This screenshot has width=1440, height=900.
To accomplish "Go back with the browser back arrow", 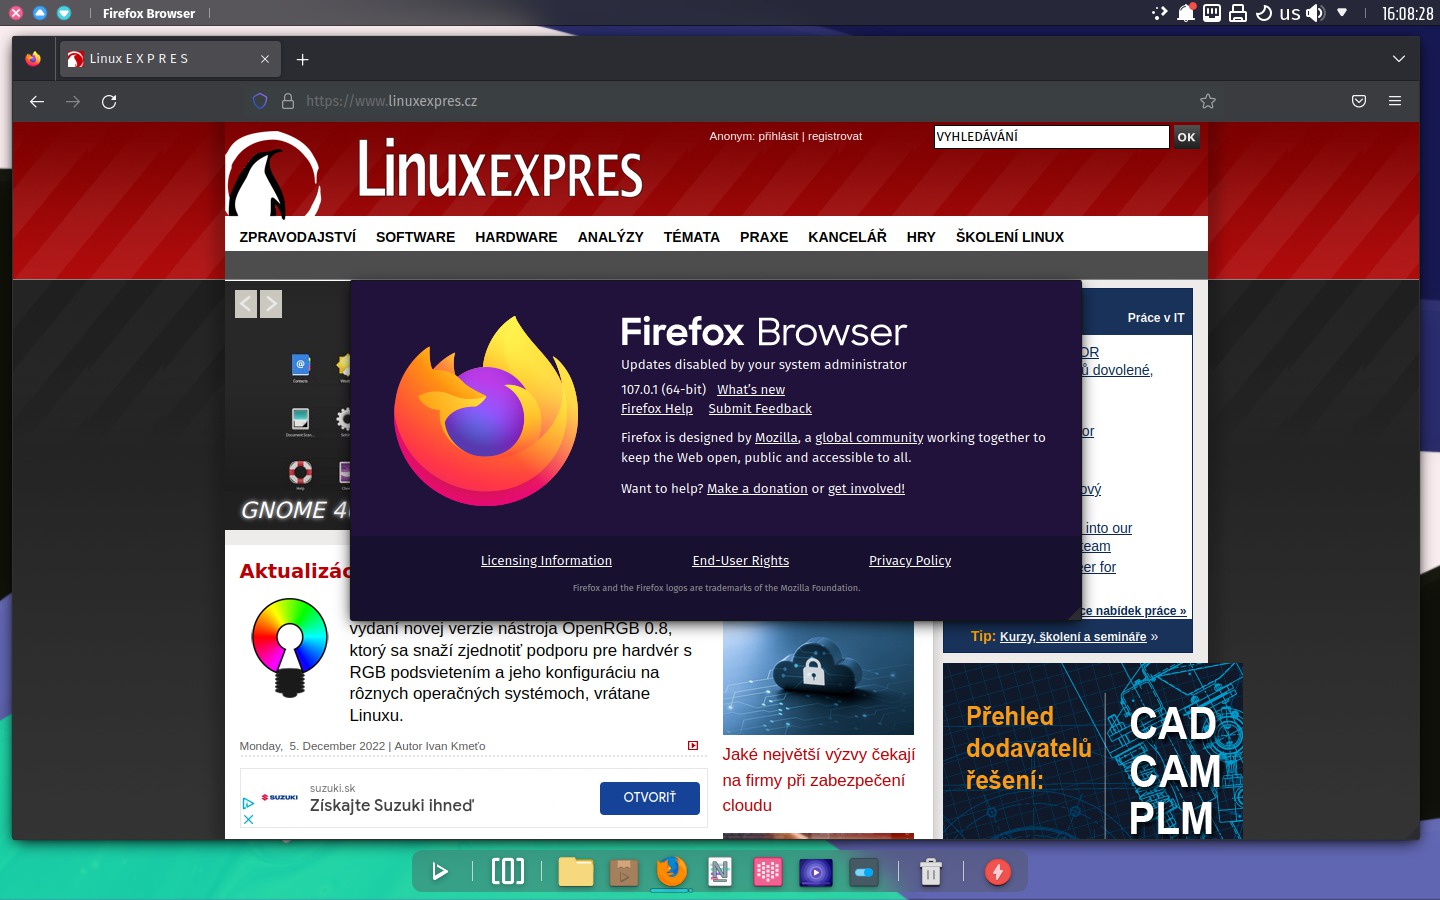I will pos(37,101).
